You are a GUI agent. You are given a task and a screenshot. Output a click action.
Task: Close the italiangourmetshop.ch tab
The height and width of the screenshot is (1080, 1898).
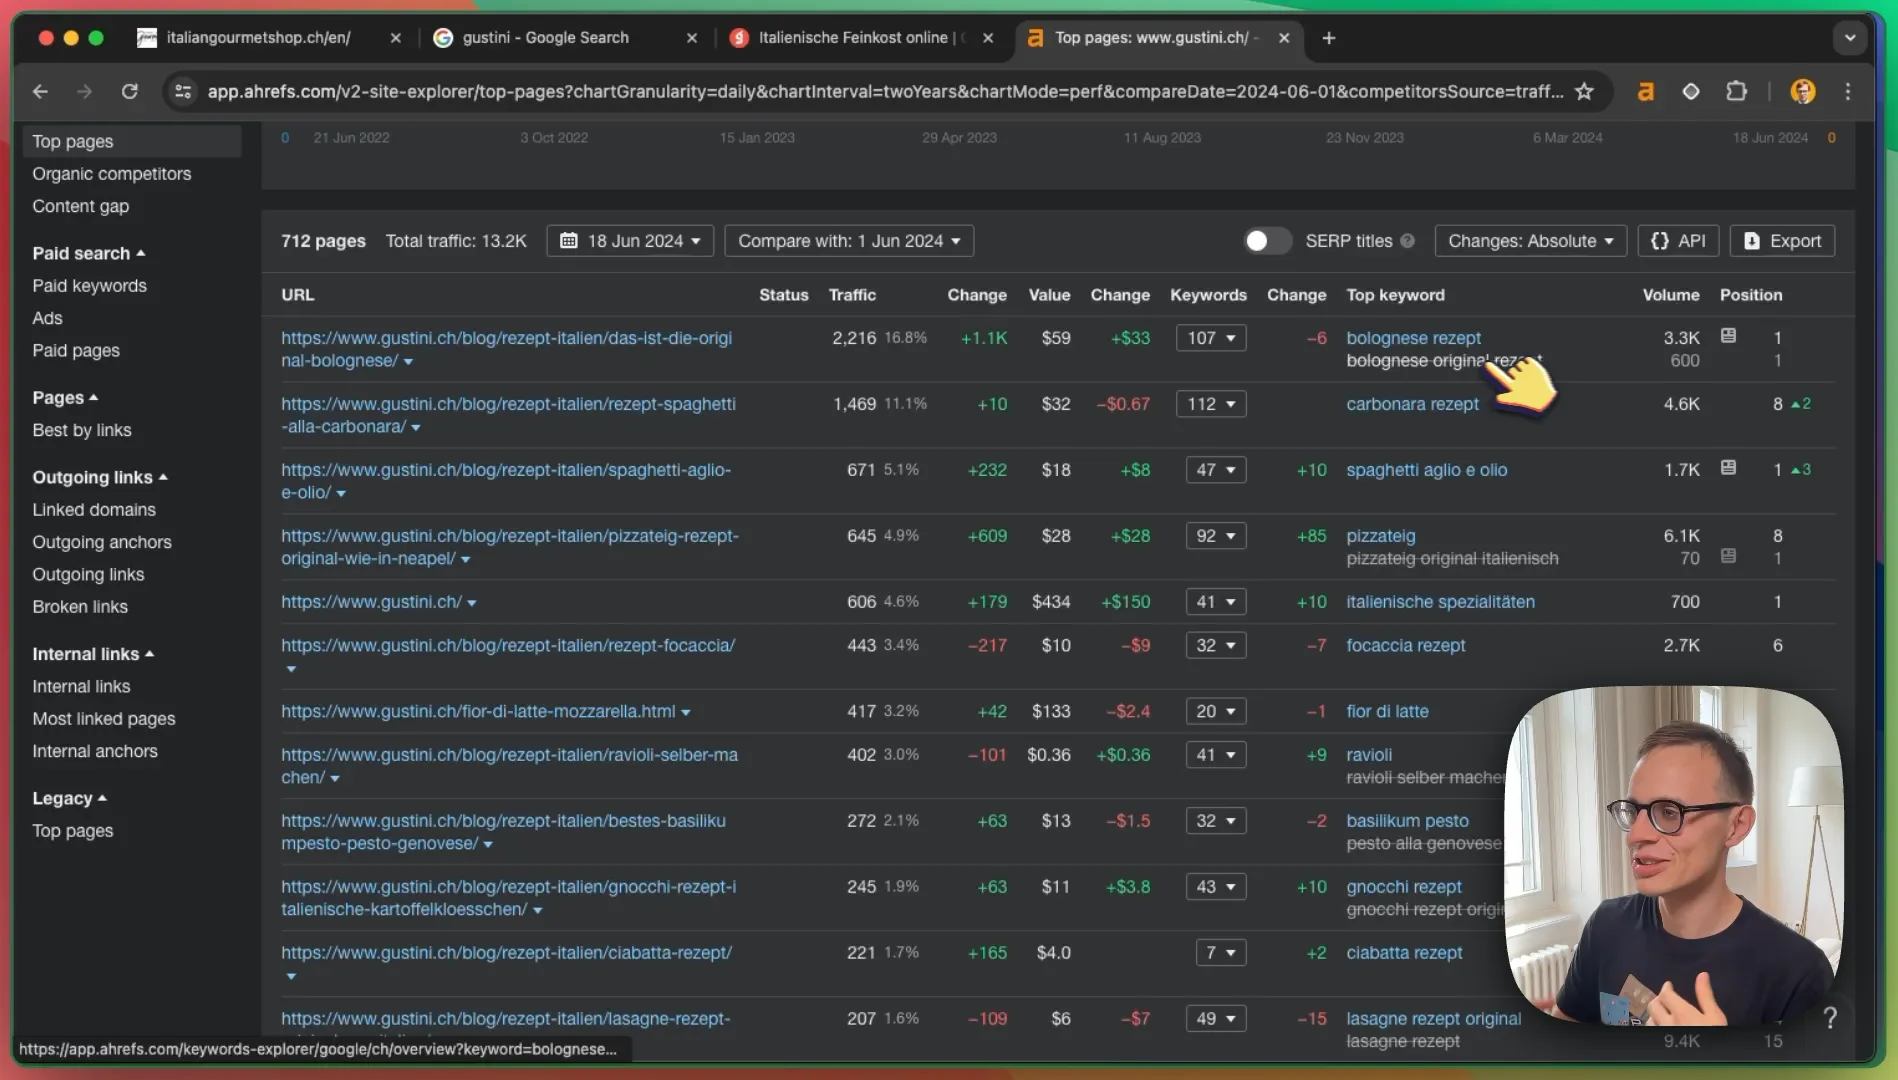click(x=395, y=38)
